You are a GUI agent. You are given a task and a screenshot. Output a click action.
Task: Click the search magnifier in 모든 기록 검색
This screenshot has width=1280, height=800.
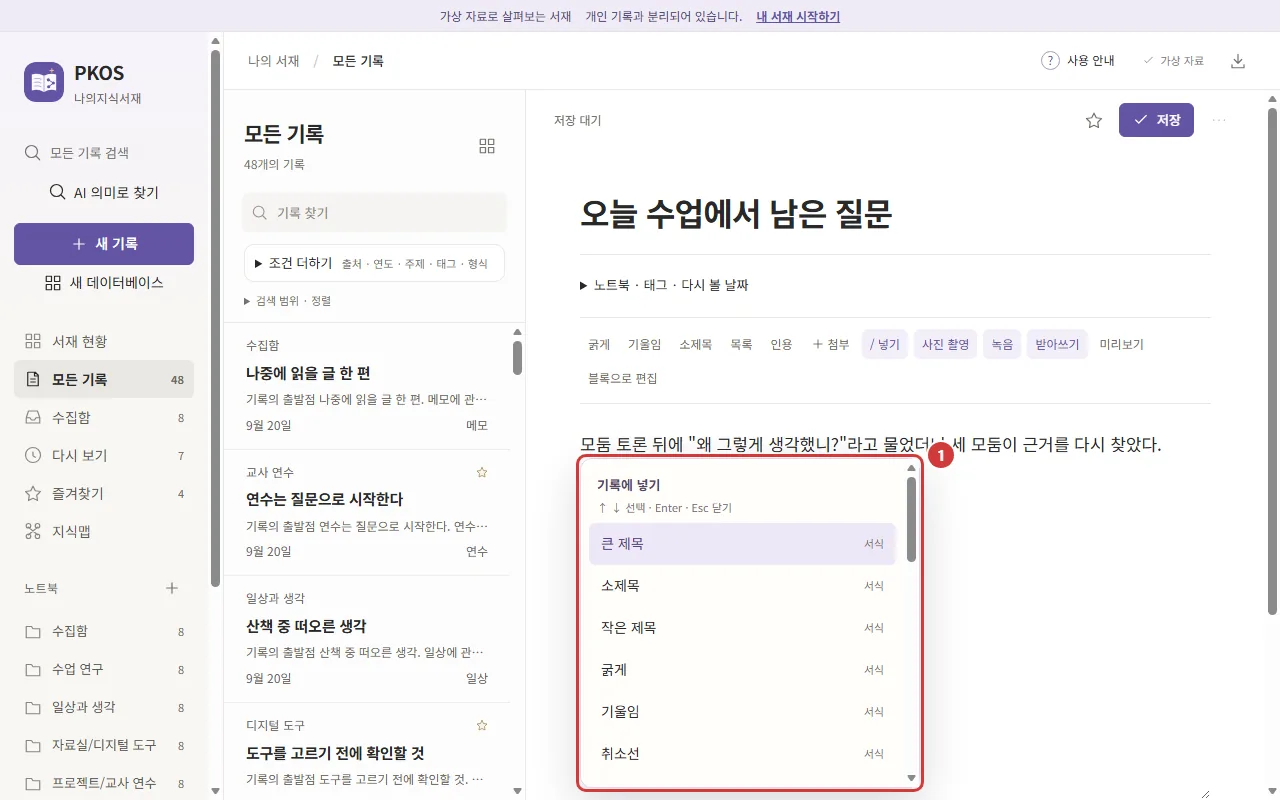(x=33, y=153)
